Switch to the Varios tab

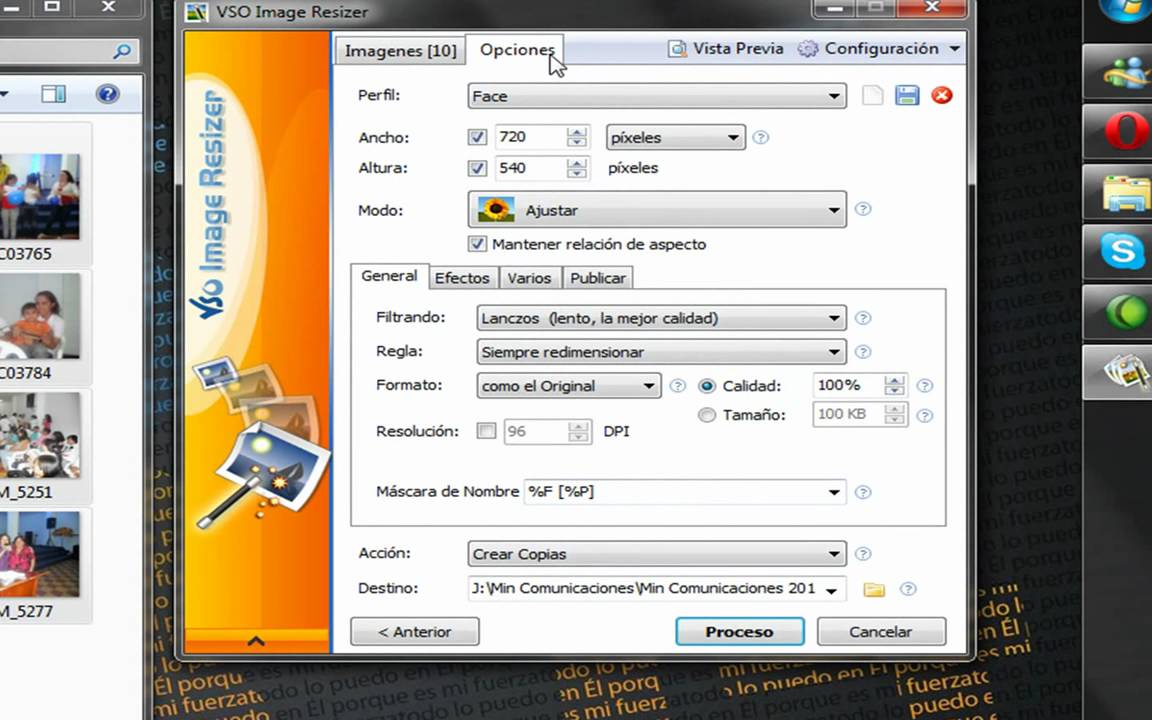point(529,278)
